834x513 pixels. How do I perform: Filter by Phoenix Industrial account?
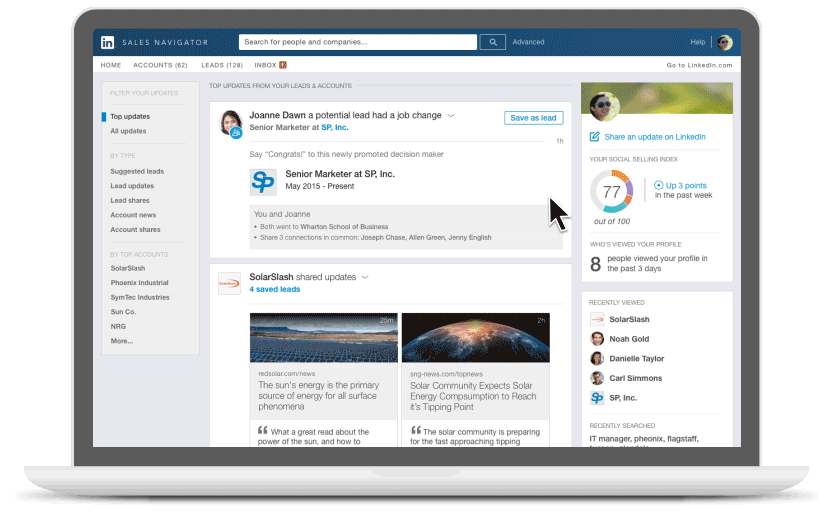click(x=139, y=283)
